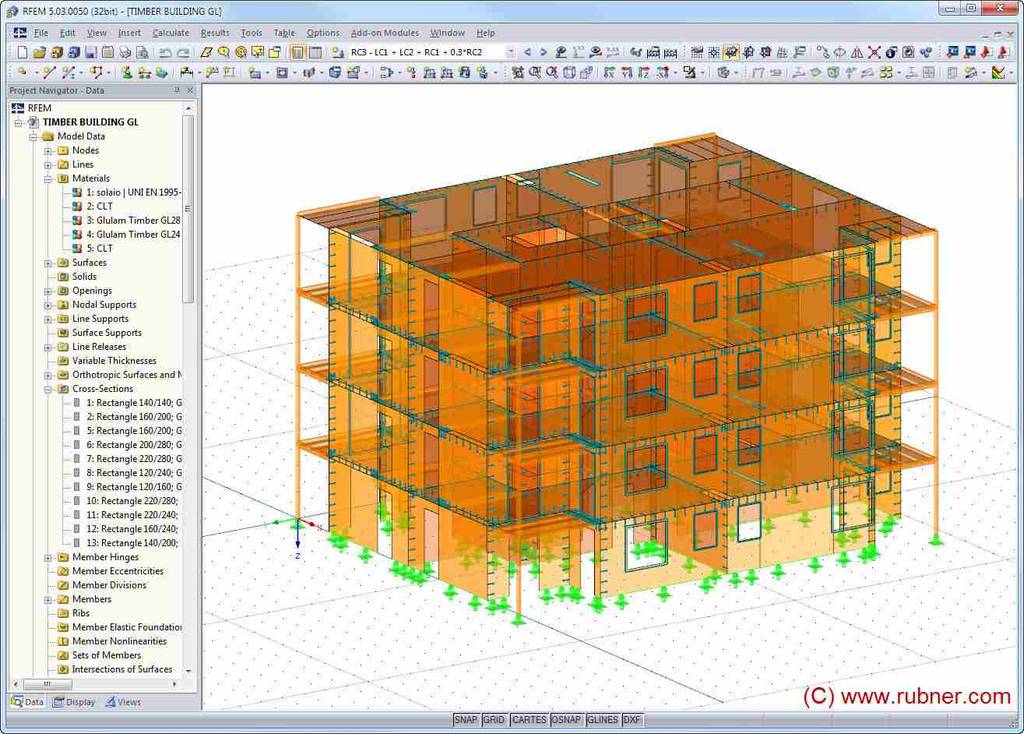Viewport: 1024px width, 734px height.
Task: Toggle the table panel button in toolbar
Action: click(315, 52)
